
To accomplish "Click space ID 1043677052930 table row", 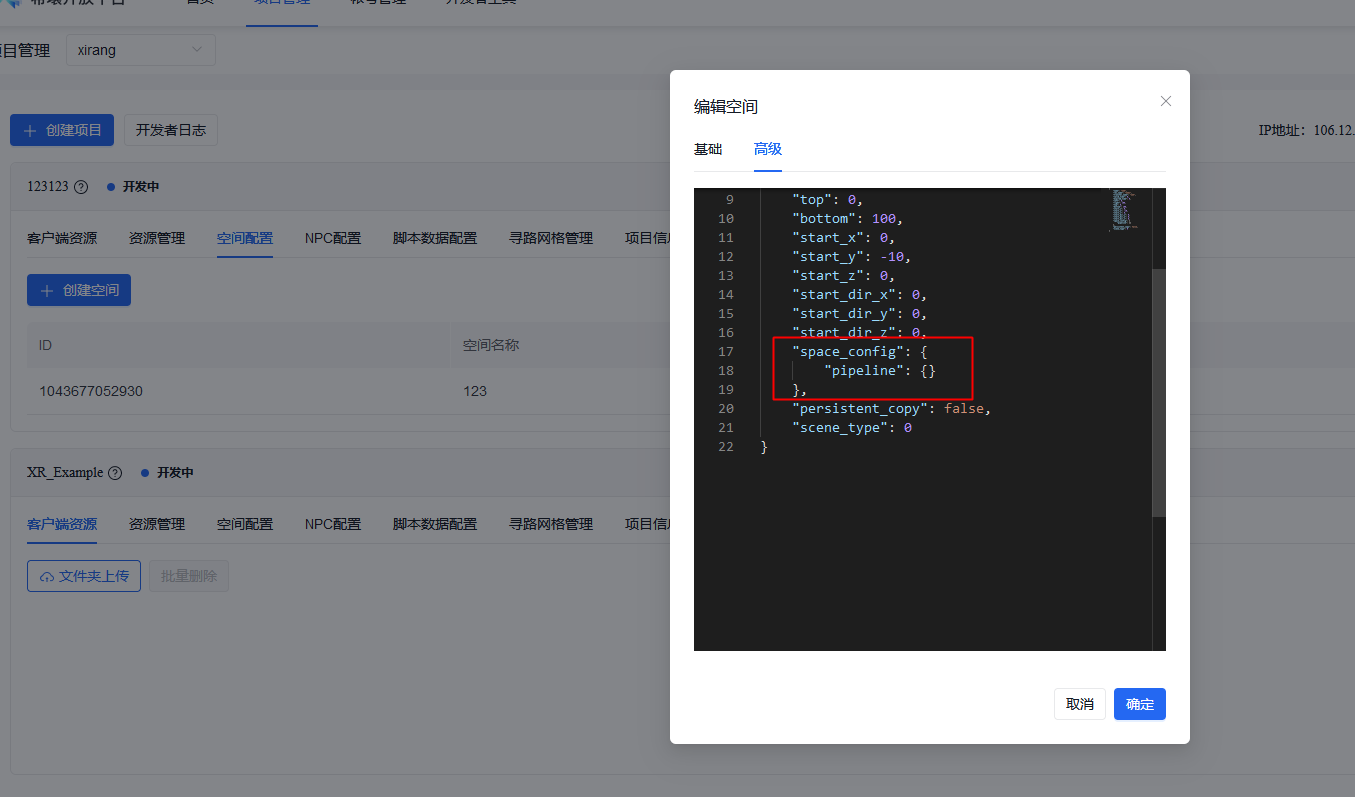I will point(91,391).
